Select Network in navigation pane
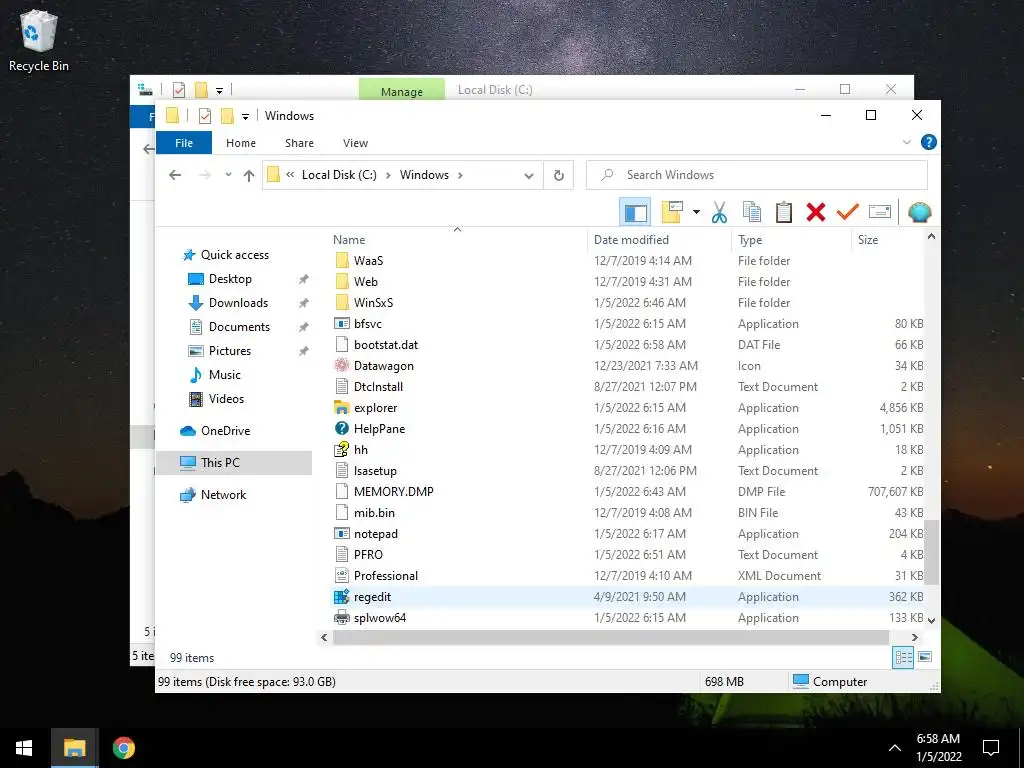The height and width of the screenshot is (768, 1024). pyautogui.click(x=223, y=495)
